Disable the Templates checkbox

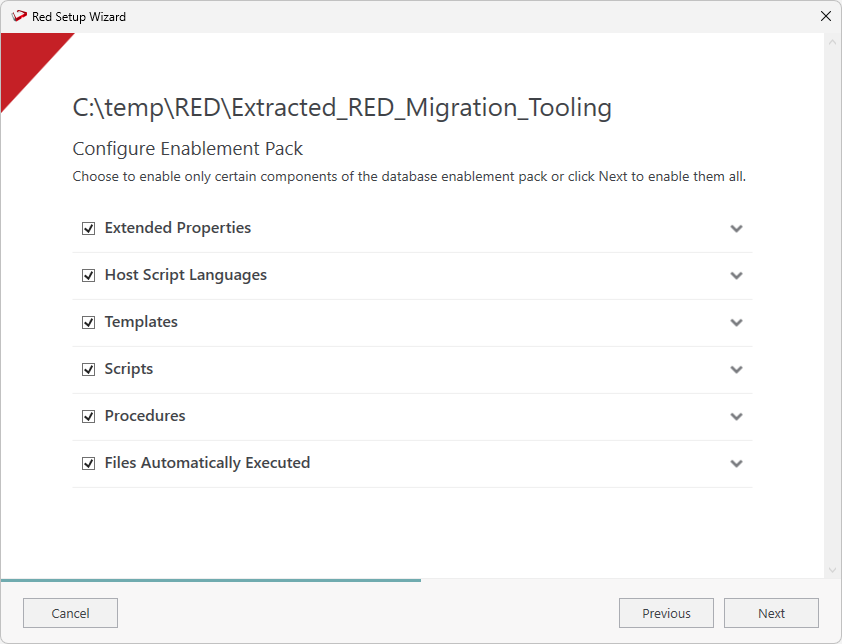click(x=88, y=323)
